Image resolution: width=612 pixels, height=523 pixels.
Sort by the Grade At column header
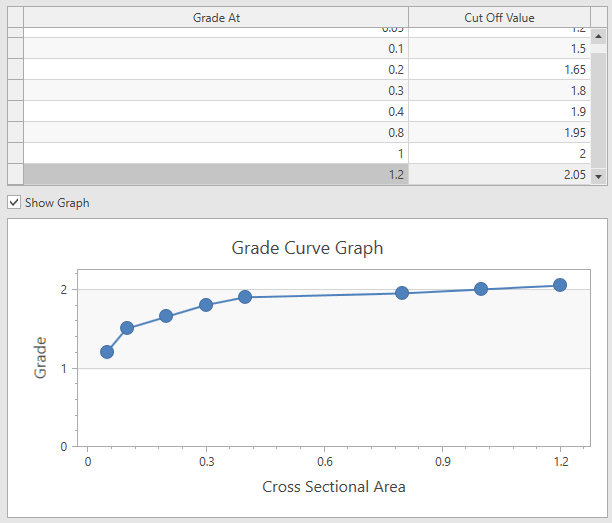click(x=215, y=17)
